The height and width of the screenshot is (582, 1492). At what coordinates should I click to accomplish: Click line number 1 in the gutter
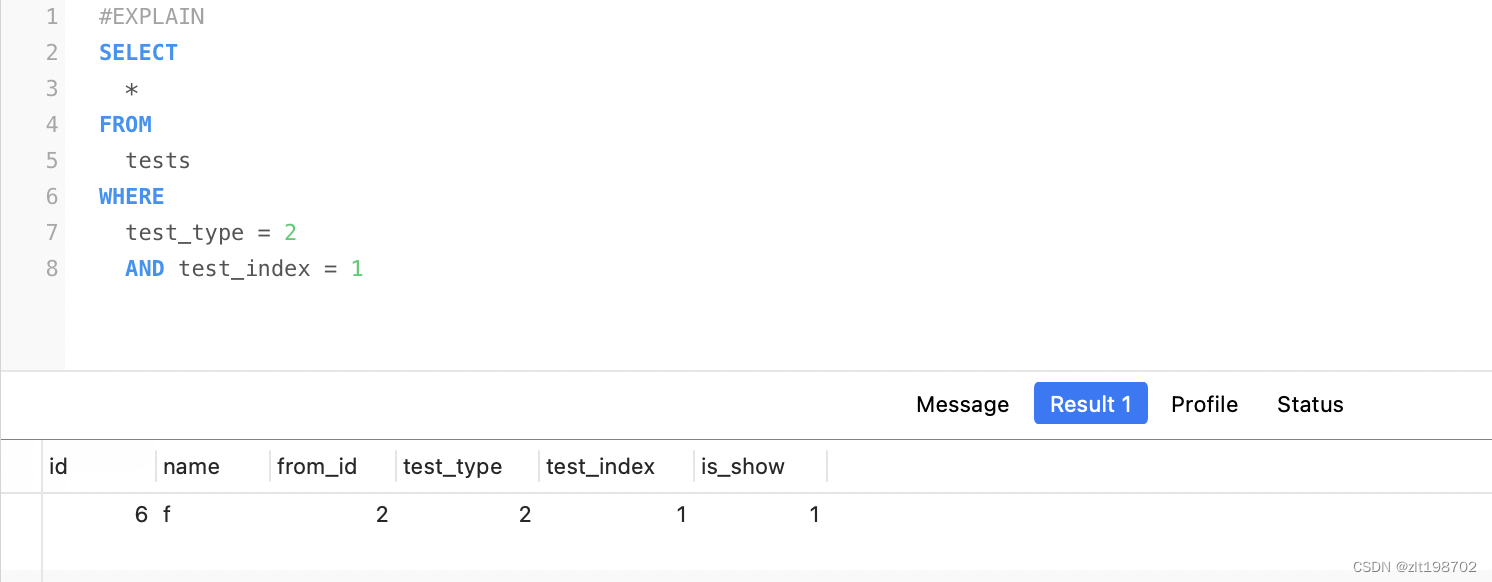52,17
